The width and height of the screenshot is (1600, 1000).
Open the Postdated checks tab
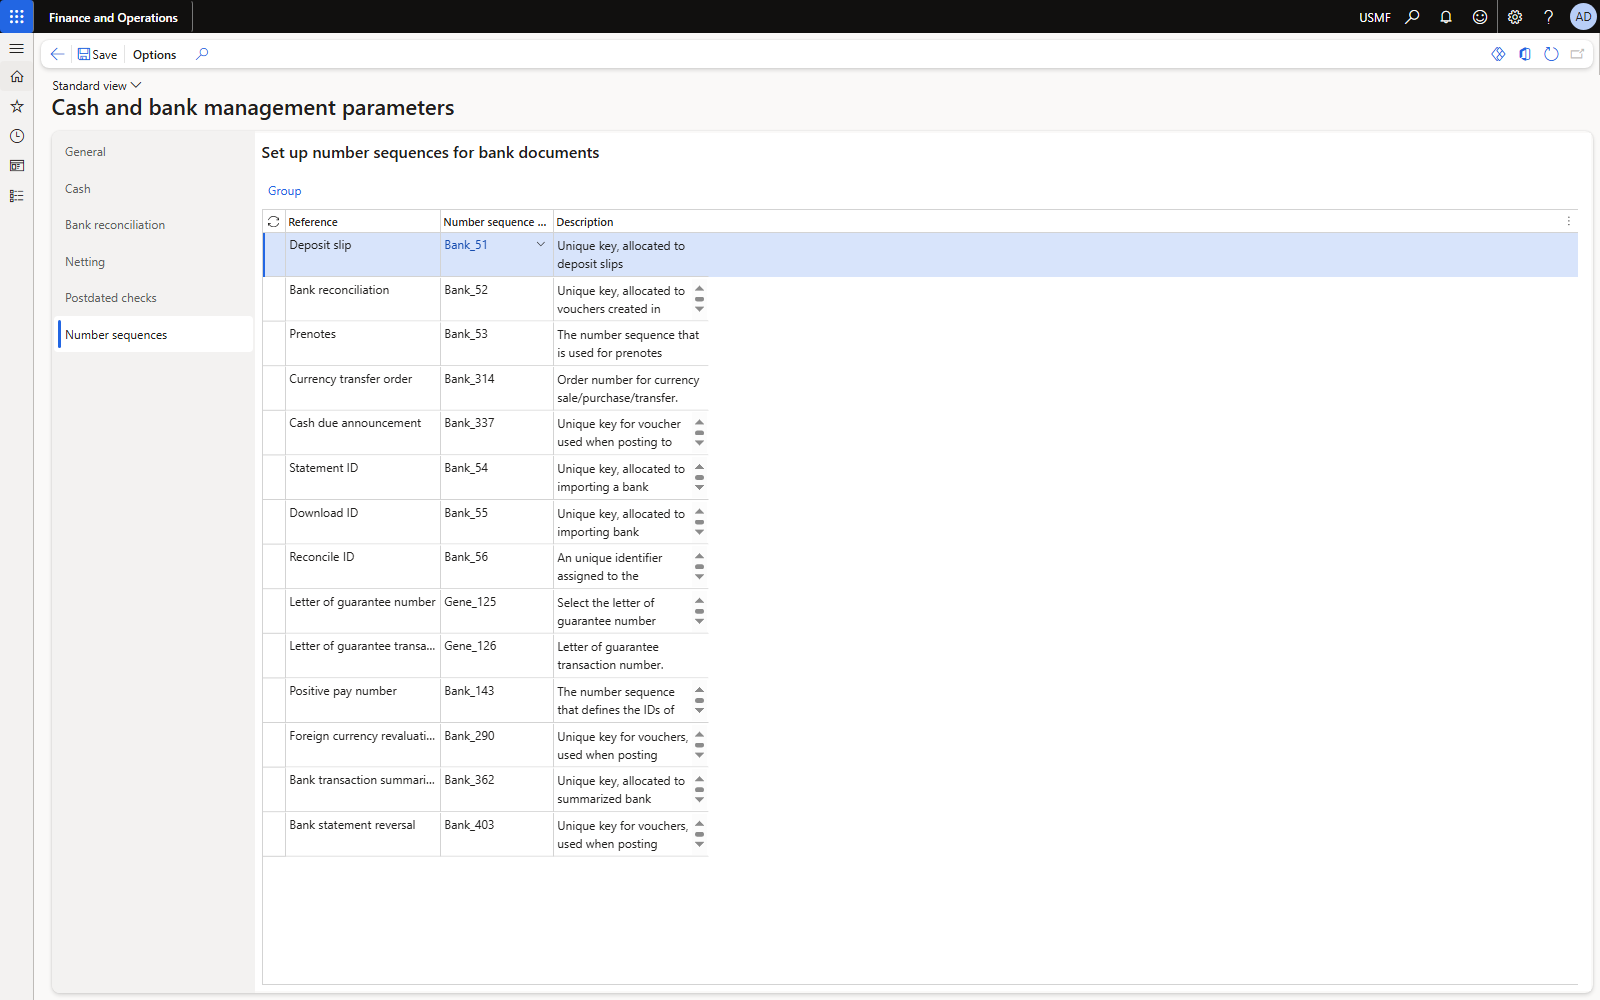point(111,298)
